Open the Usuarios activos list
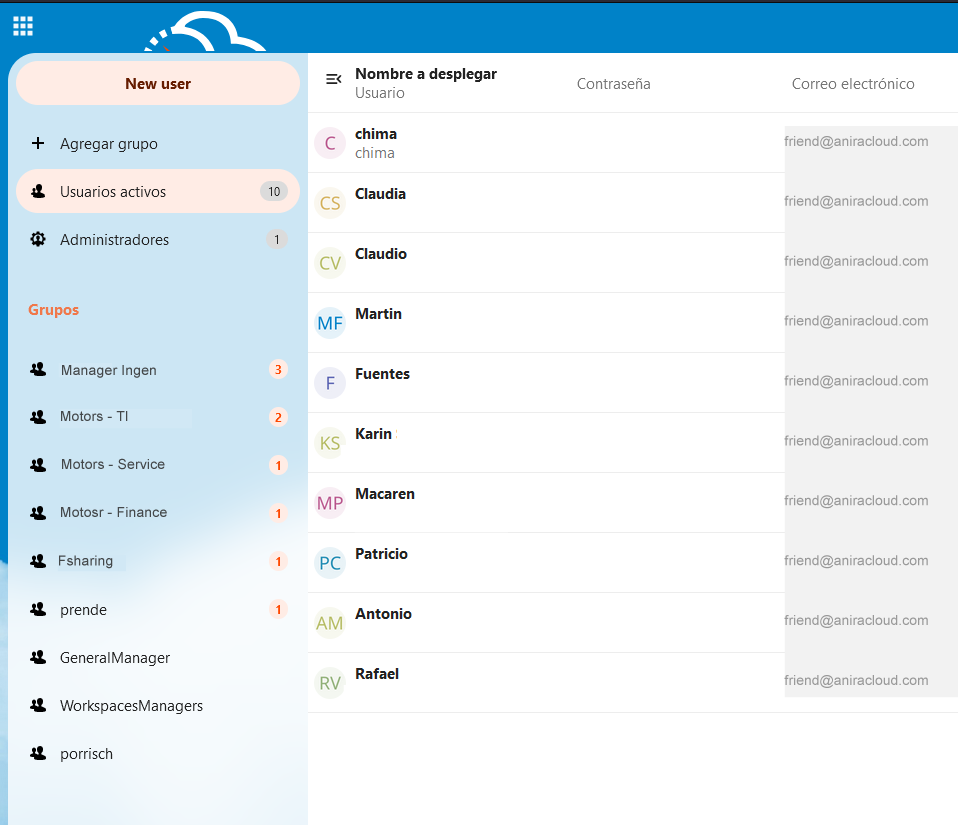This screenshot has height=825, width=958. (113, 191)
